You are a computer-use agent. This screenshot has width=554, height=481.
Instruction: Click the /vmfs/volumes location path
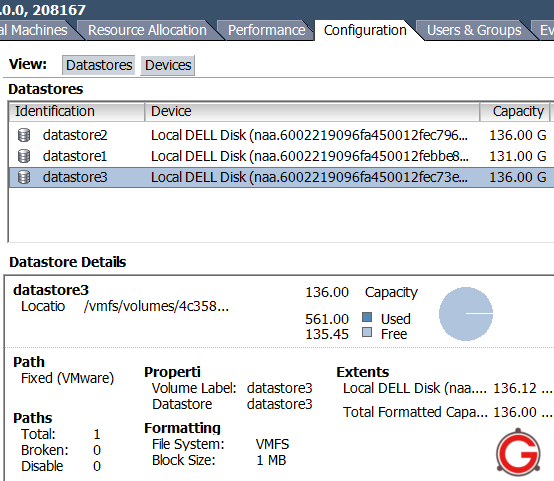pyautogui.click(x=157, y=306)
